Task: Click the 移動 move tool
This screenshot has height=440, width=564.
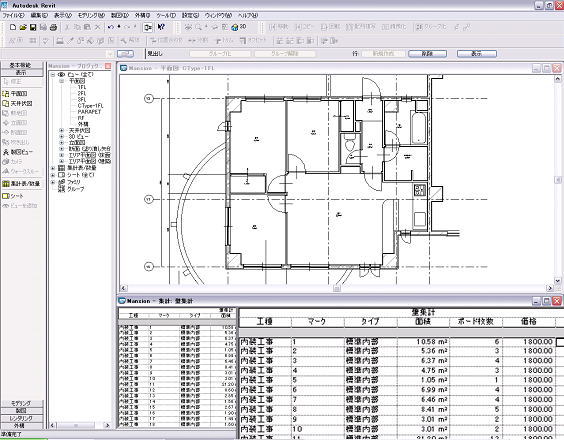Action: click(x=278, y=27)
